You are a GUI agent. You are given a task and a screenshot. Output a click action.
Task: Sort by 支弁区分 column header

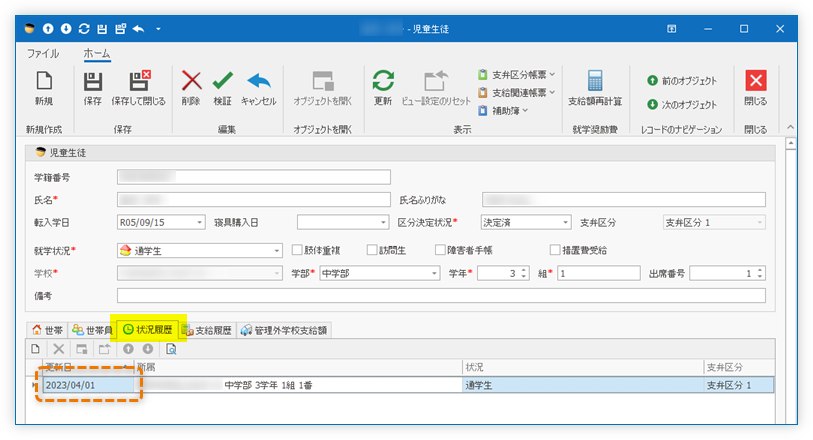(x=739, y=367)
